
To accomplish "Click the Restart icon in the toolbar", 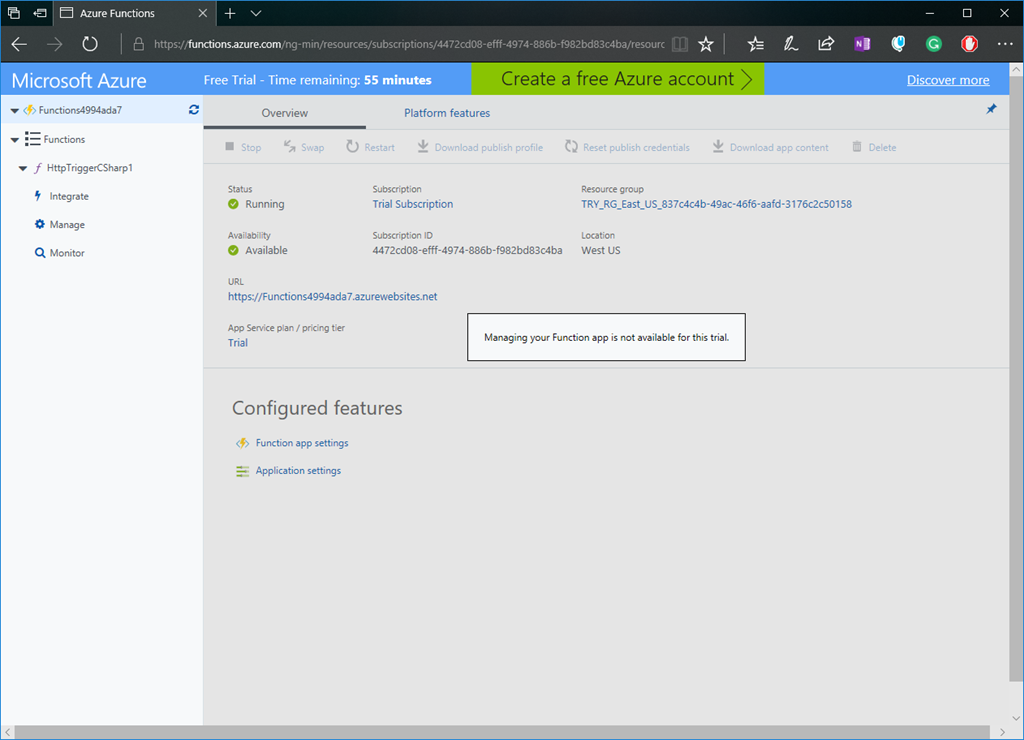I will click(x=353, y=147).
